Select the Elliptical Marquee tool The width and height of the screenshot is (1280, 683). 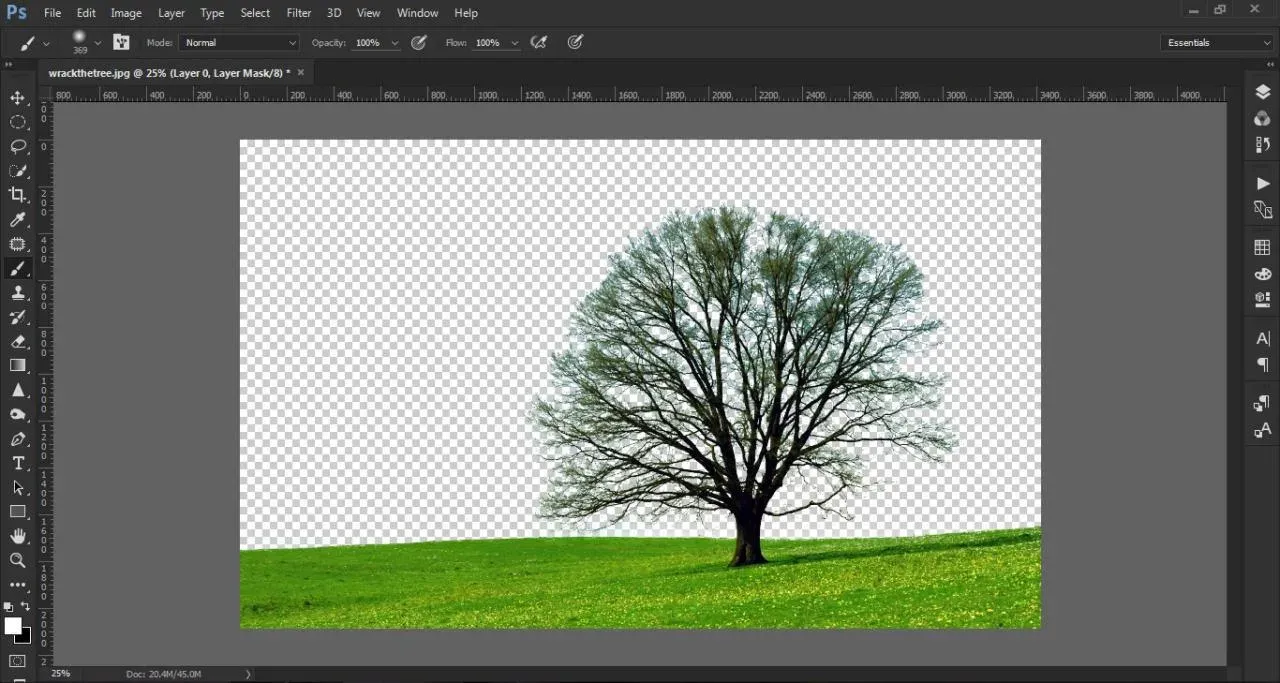[18, 122]
